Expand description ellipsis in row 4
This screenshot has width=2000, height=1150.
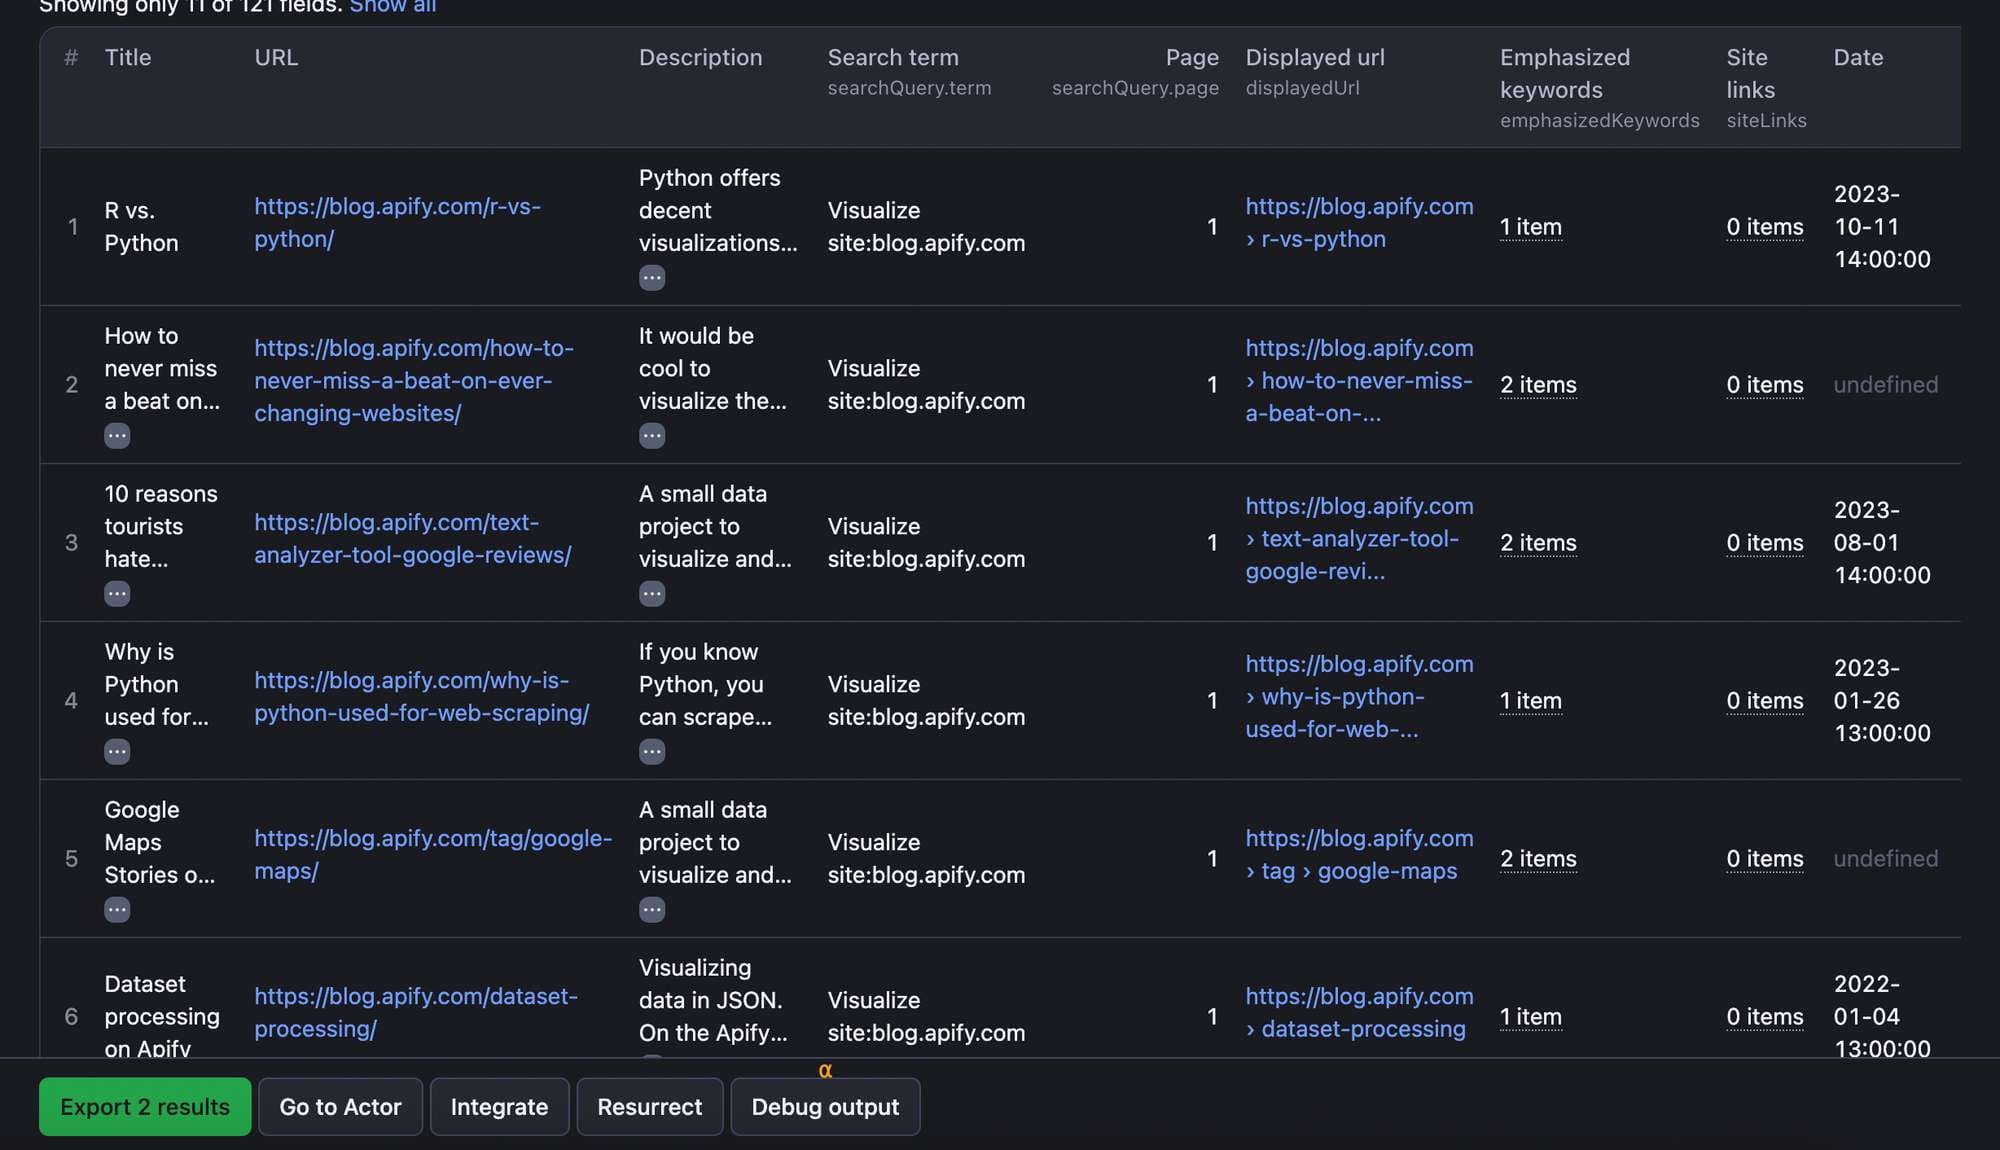click(651, 752)
